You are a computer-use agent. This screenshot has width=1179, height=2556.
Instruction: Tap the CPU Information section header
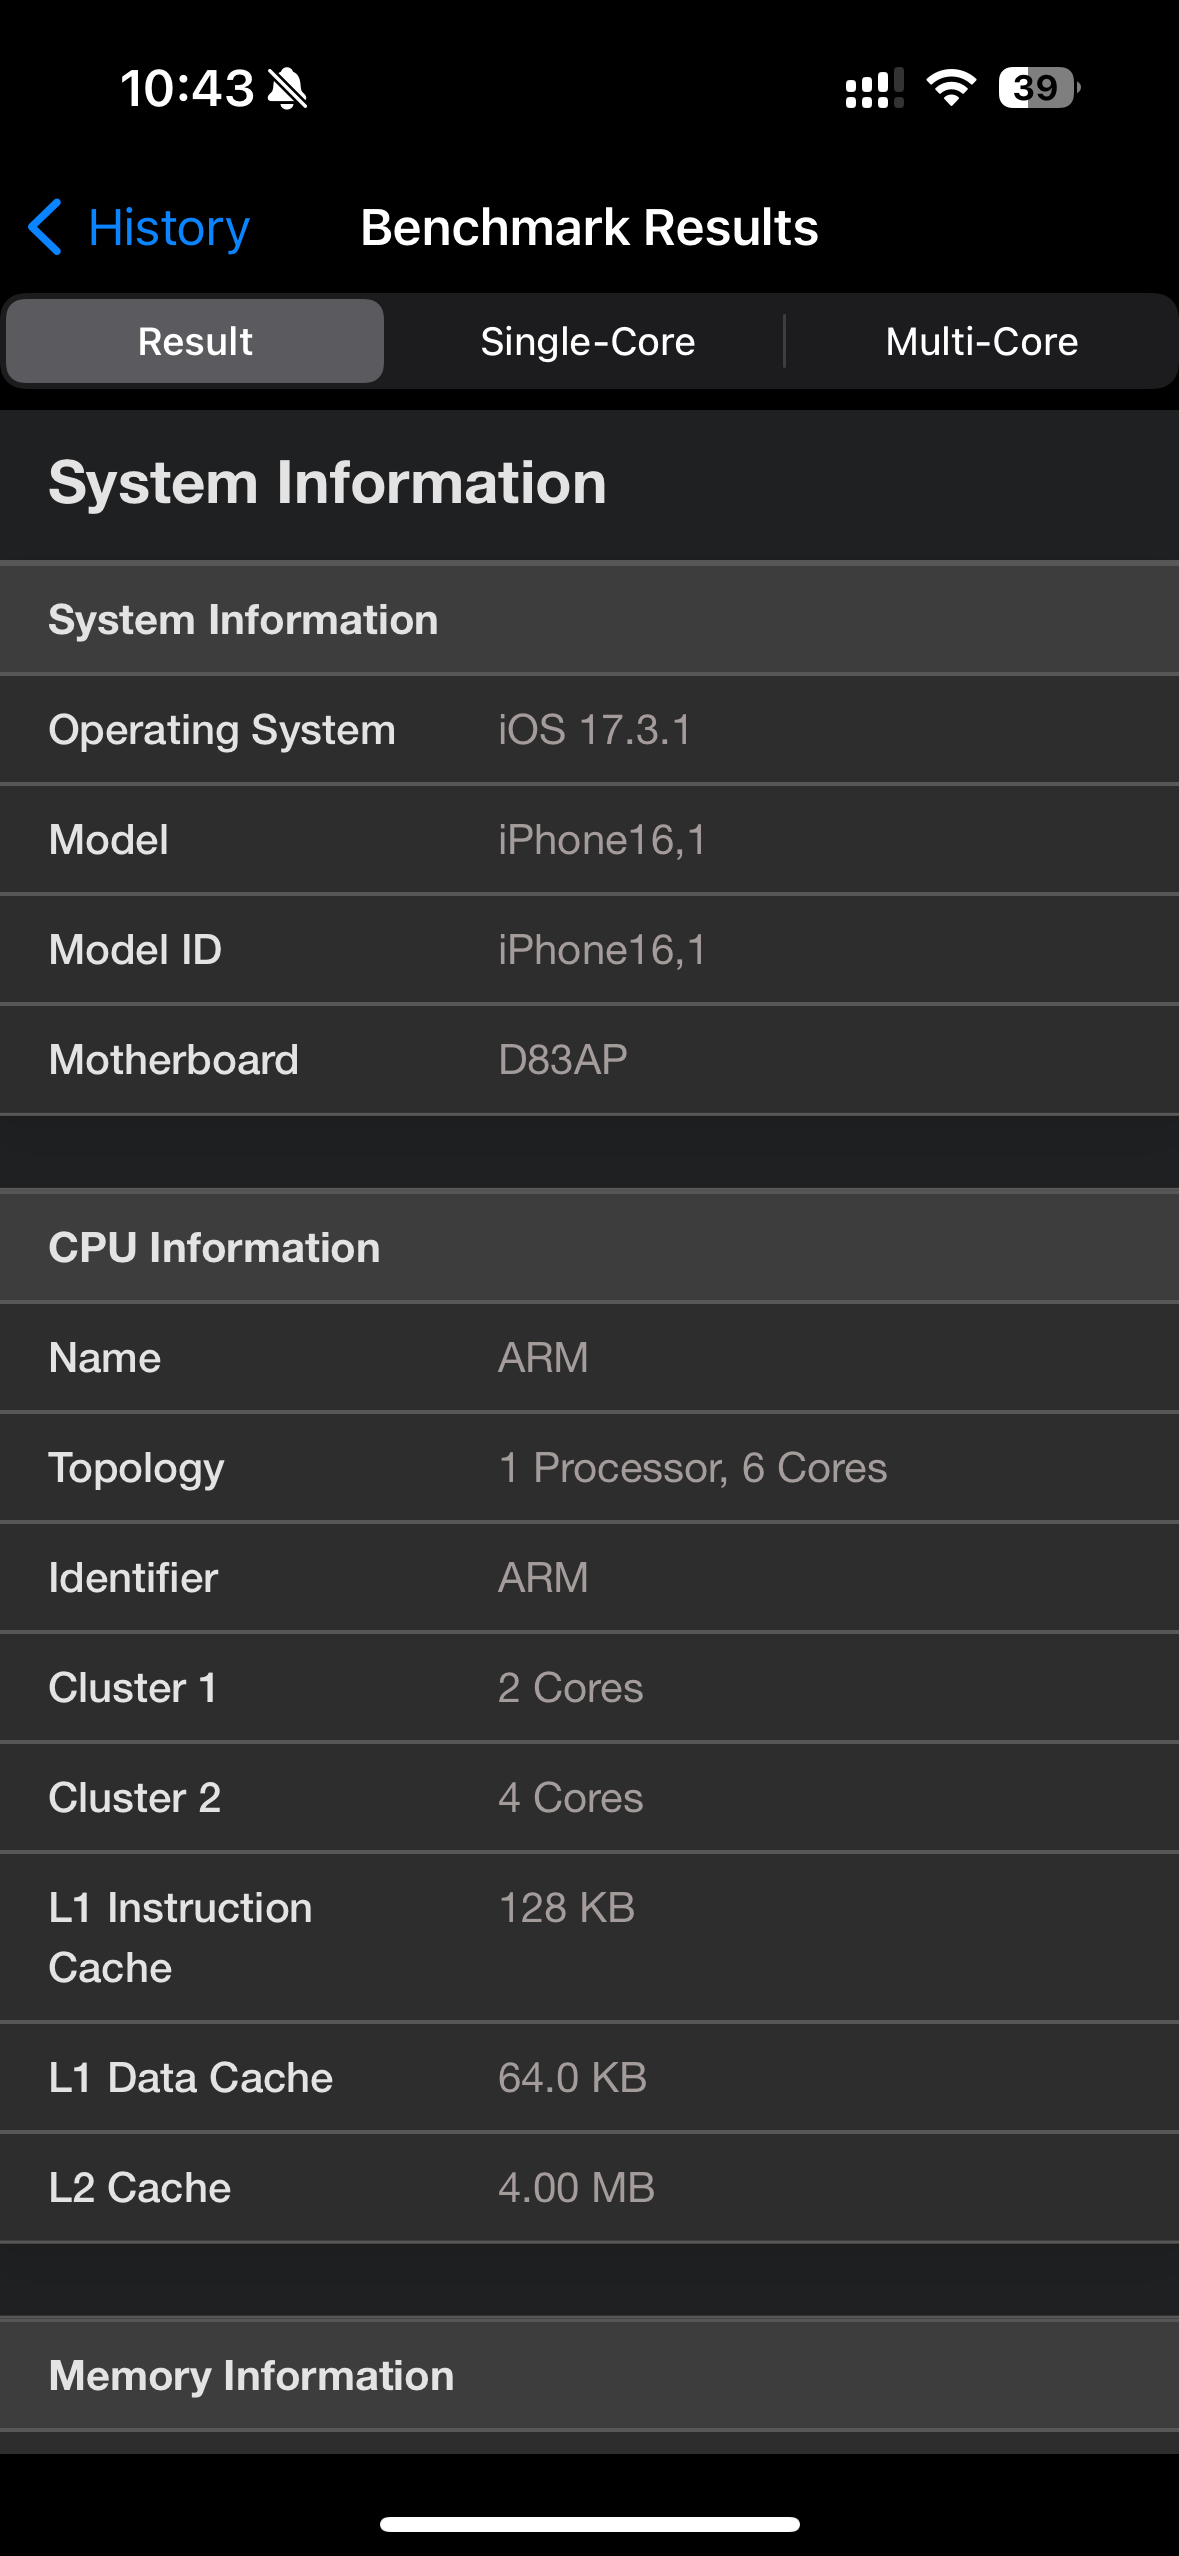[x=589, y=1248]
